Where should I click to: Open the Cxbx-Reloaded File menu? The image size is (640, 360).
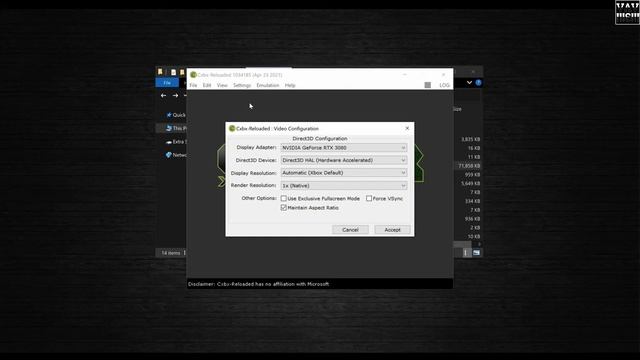point(193,85)
